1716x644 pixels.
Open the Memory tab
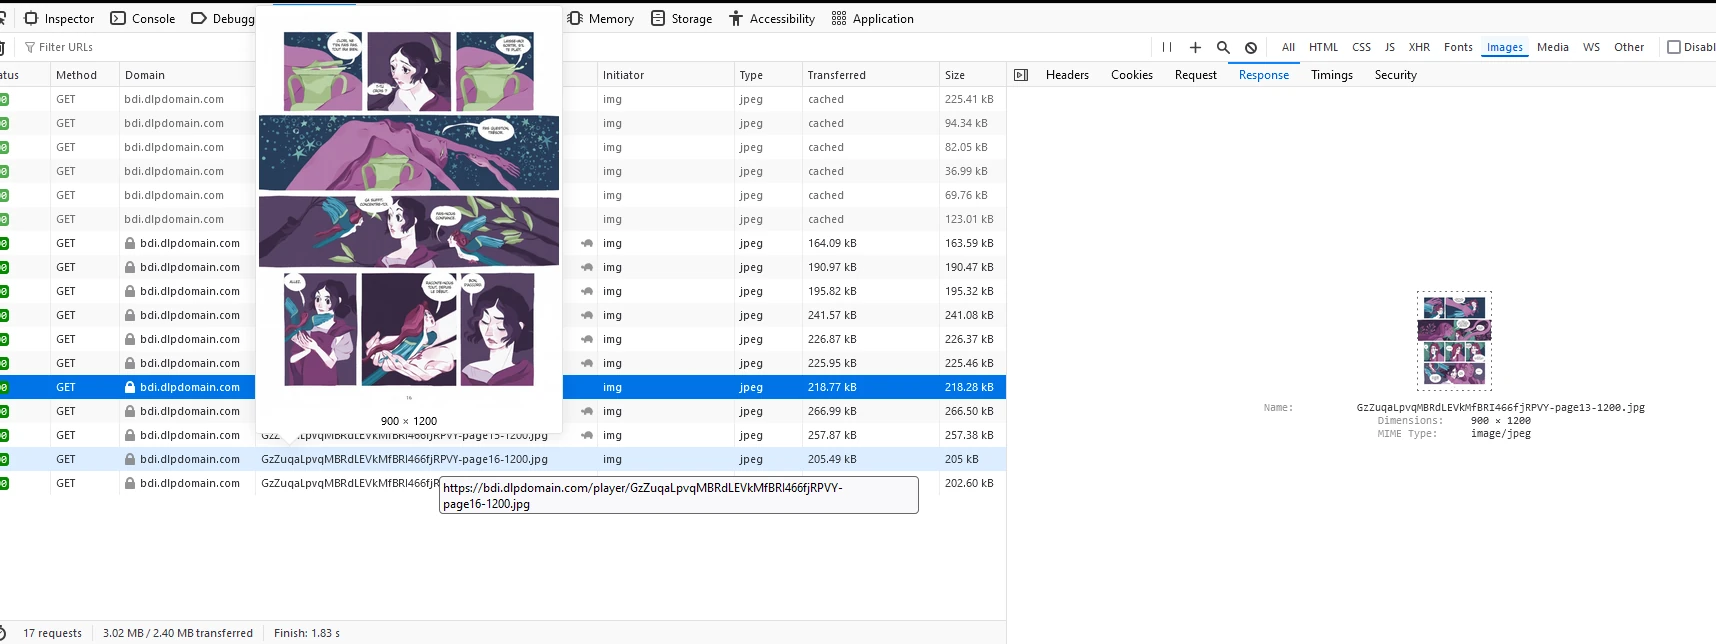[x=601, y=18]
